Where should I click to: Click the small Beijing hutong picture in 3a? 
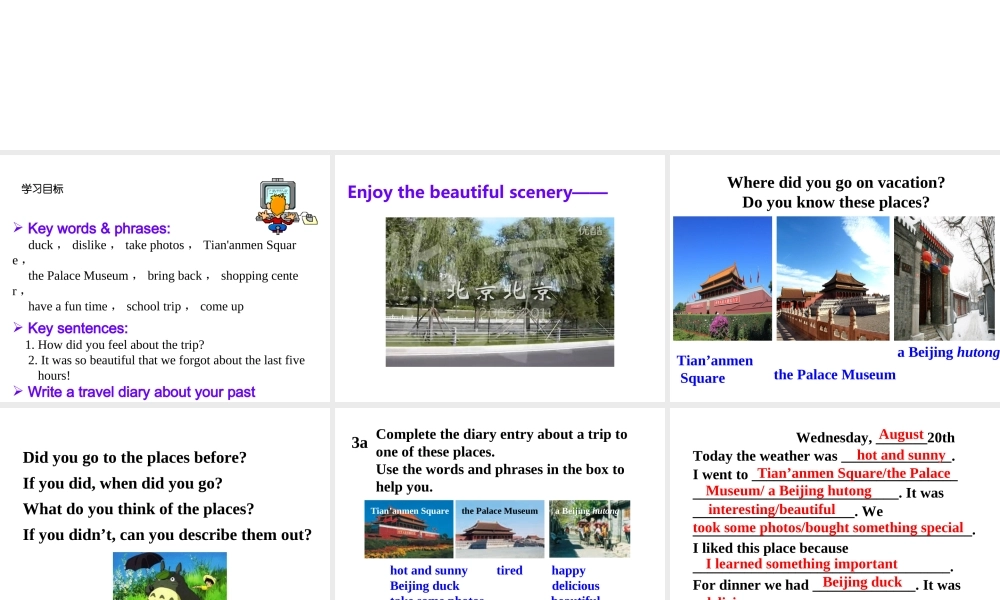(589, 529)
